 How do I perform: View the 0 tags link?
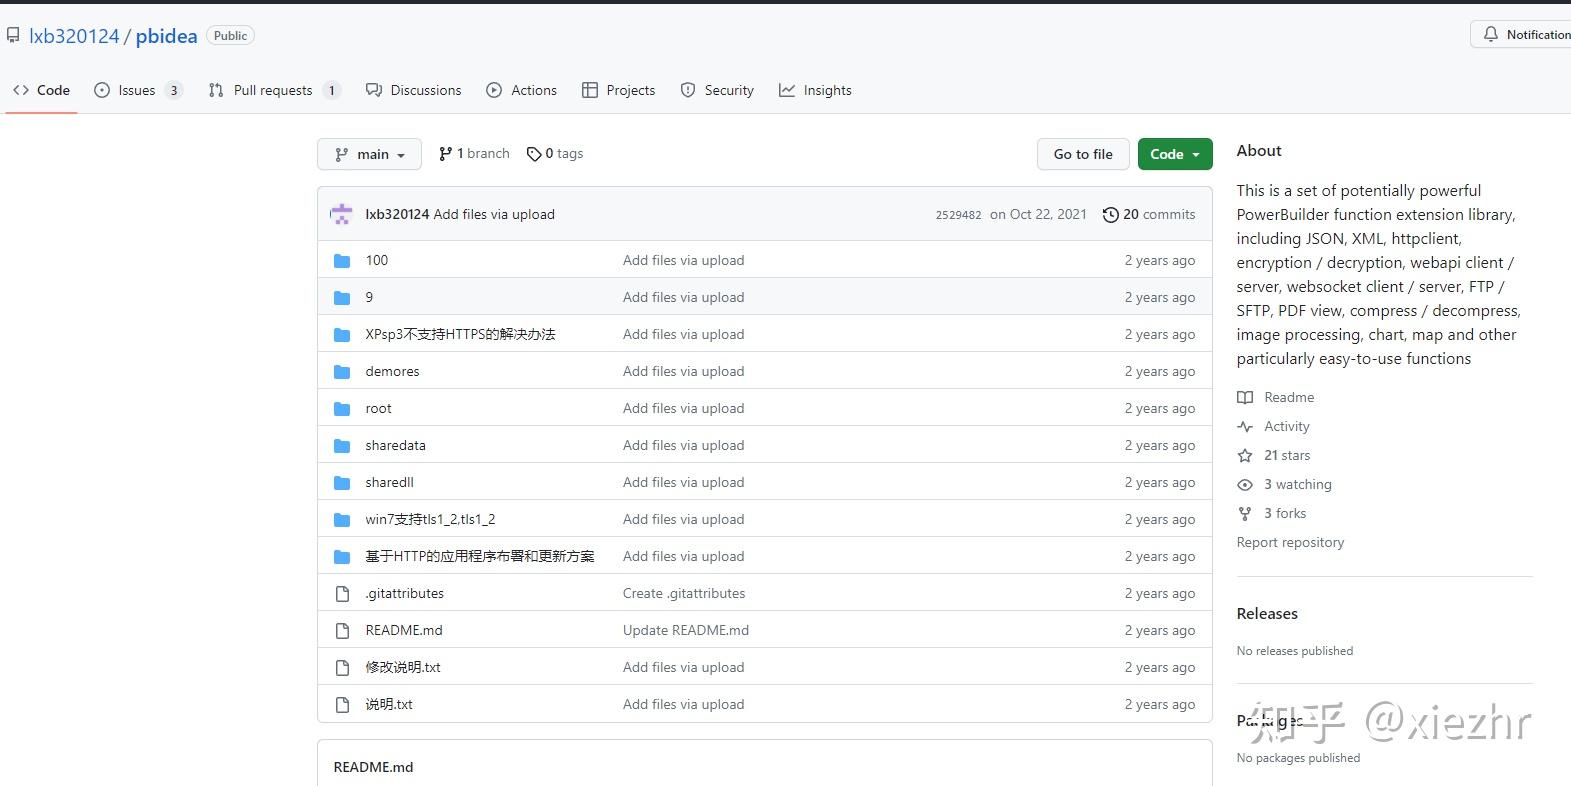point(555,154)
